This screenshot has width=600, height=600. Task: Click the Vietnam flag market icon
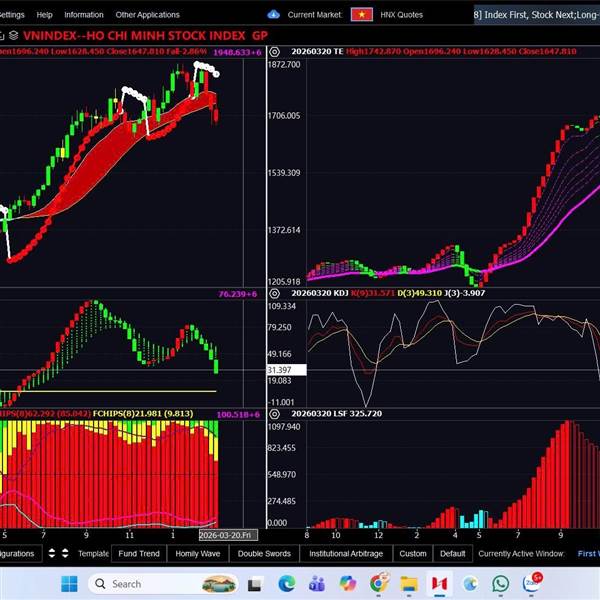[362, 15]
